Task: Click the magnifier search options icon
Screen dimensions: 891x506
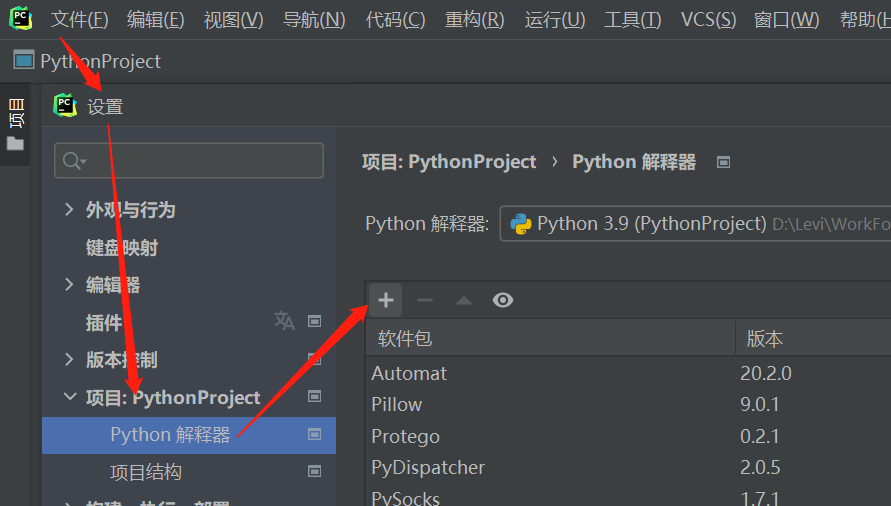Action: [74, 161]
